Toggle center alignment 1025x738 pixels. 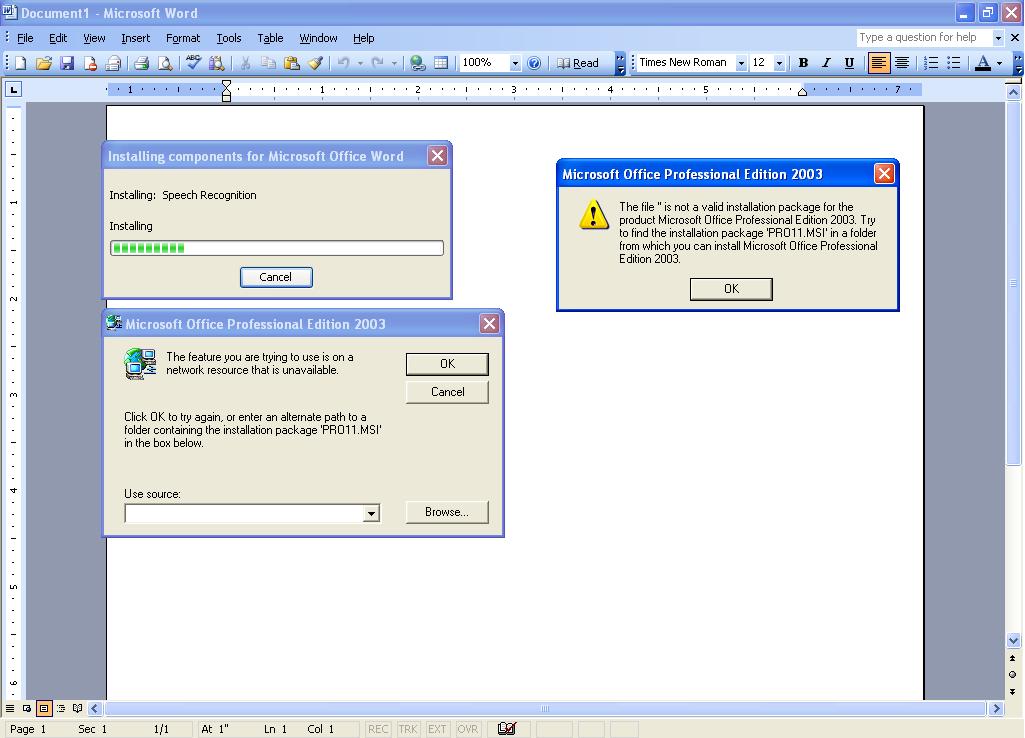tap(902, 63)
